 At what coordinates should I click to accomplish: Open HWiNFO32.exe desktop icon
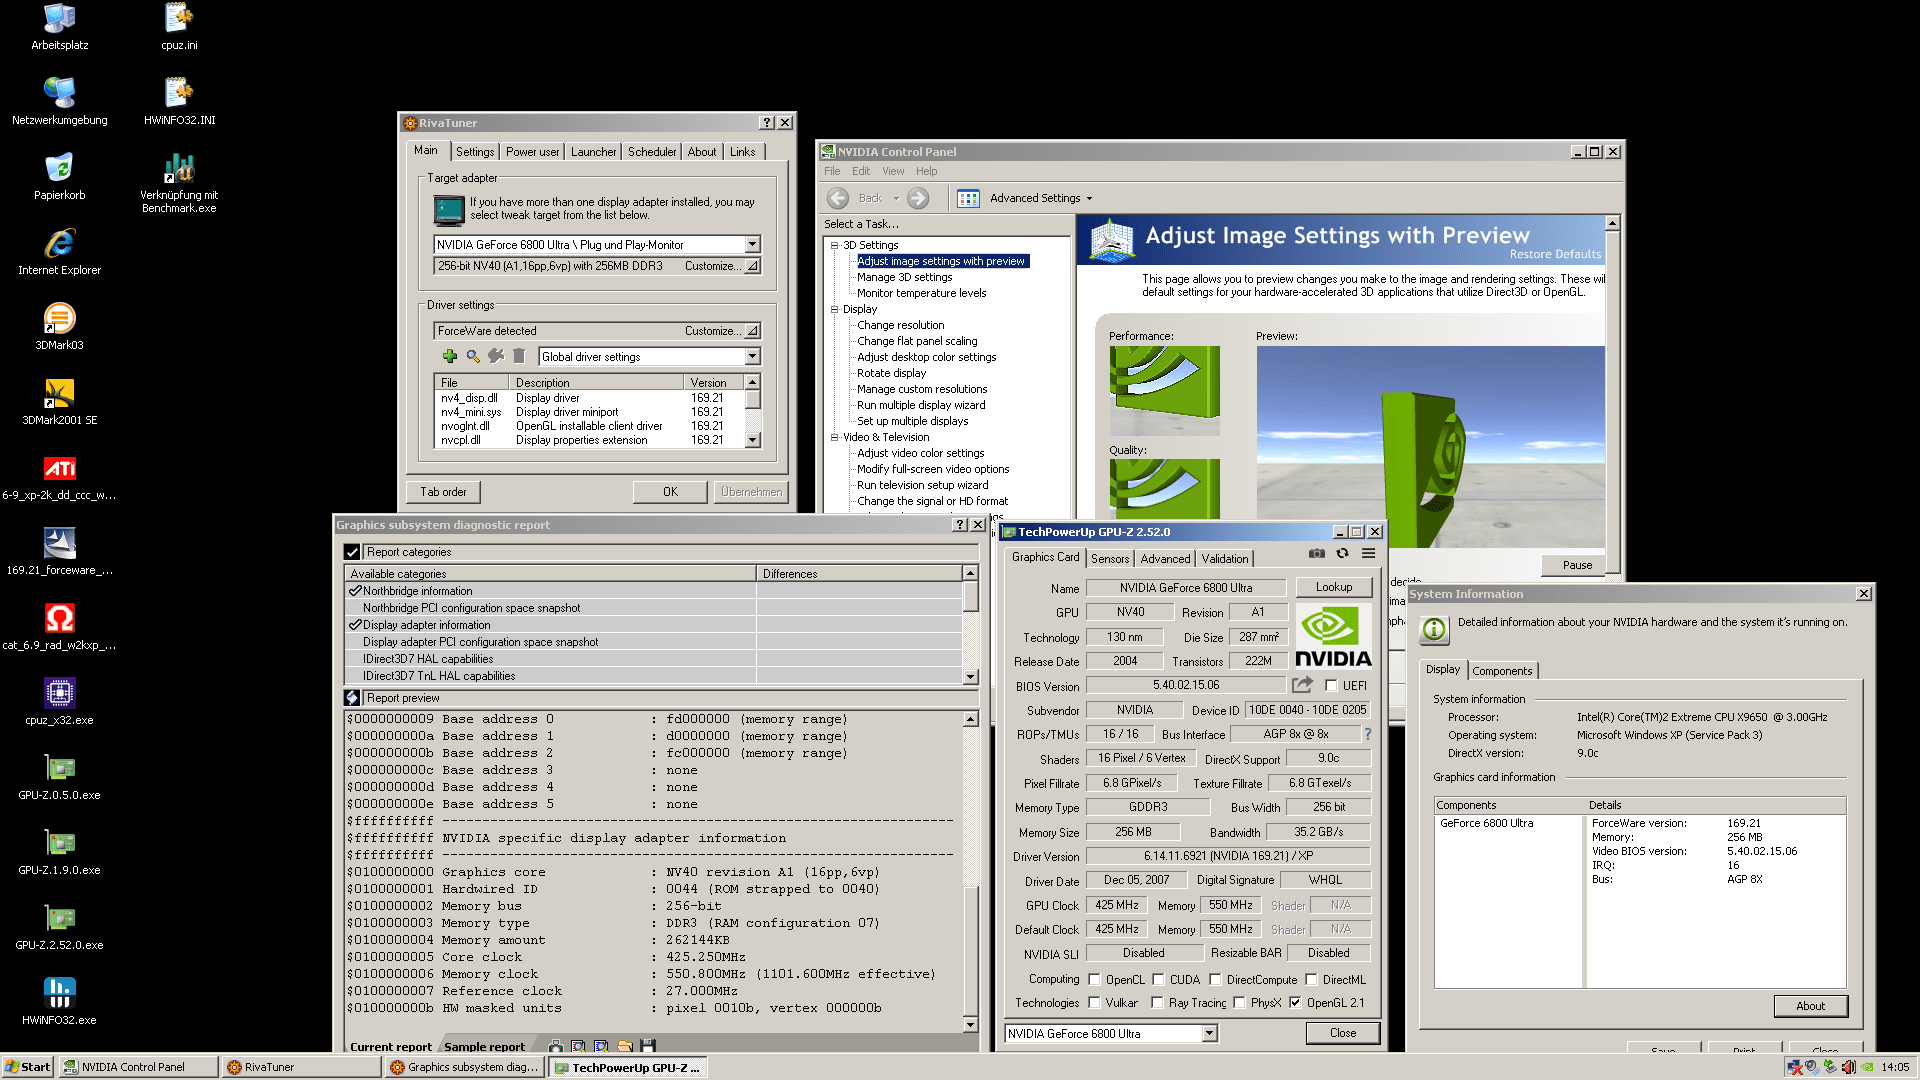point(59,1002)
